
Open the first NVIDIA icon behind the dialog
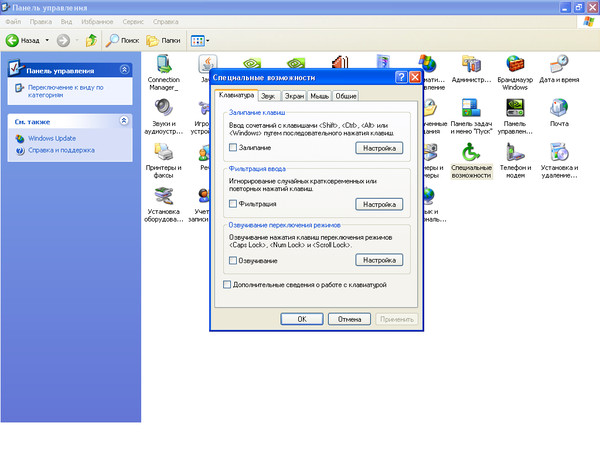pyautogui.click(x=252, y=63)
